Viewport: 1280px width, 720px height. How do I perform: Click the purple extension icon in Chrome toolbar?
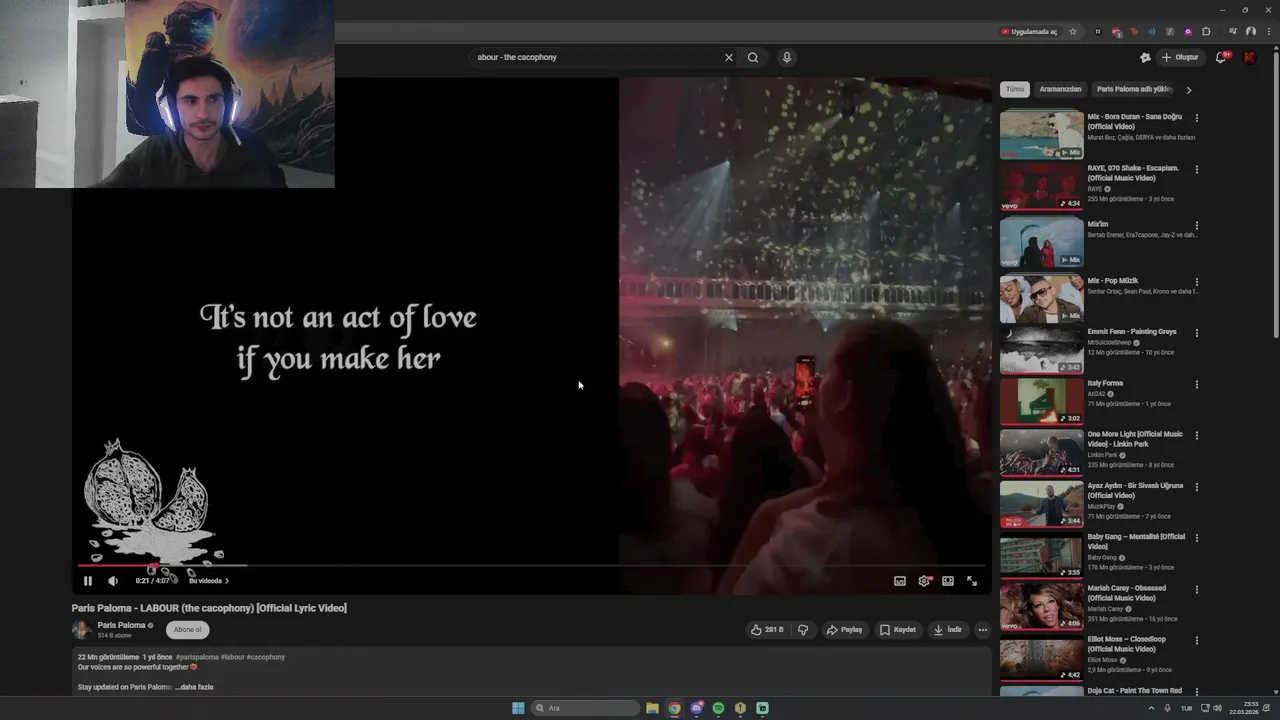[1188, 31]
